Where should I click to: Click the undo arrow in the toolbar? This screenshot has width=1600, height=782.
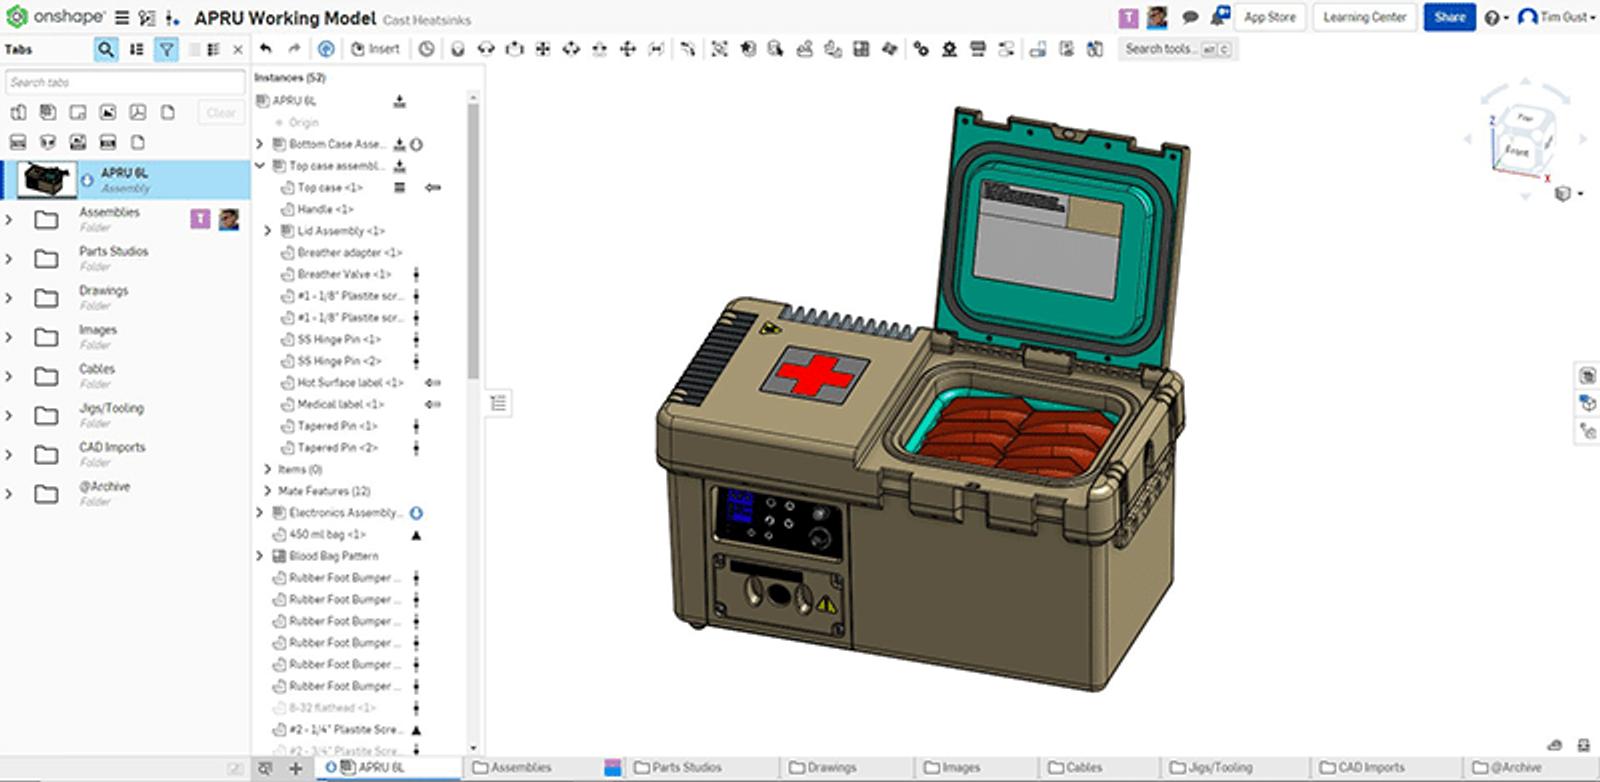click(266, 48)
